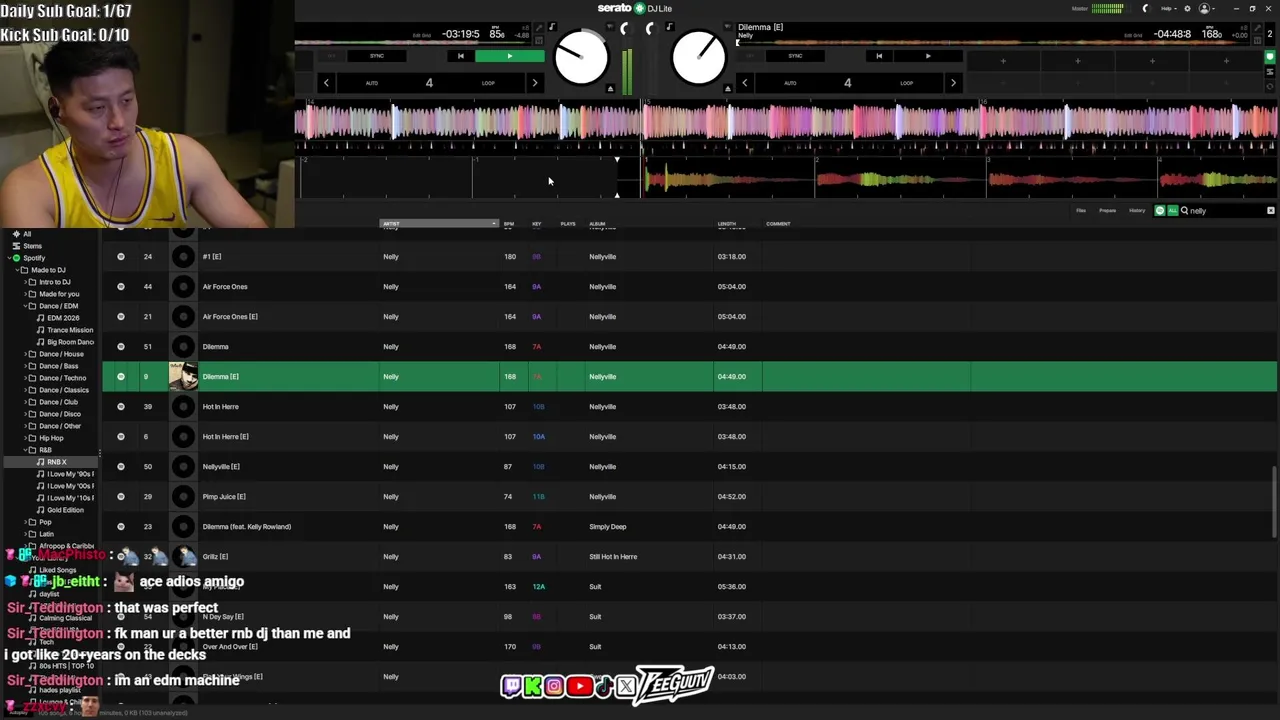Expand the Made for you folder
This screenshot has width=1280, height=720.
point(24,294)
